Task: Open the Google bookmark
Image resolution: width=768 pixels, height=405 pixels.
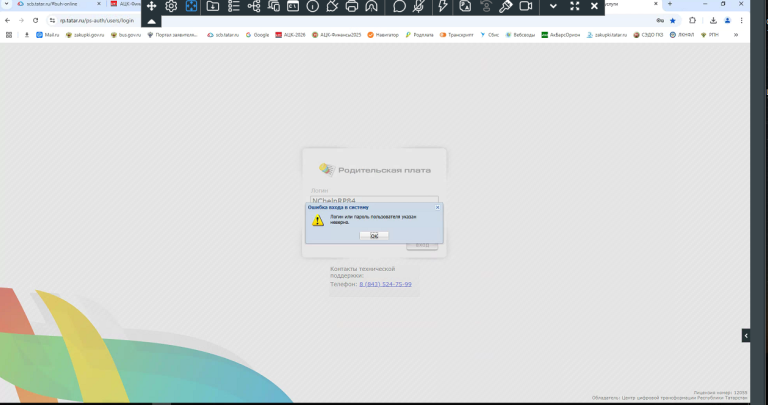Action: [258, 35]
